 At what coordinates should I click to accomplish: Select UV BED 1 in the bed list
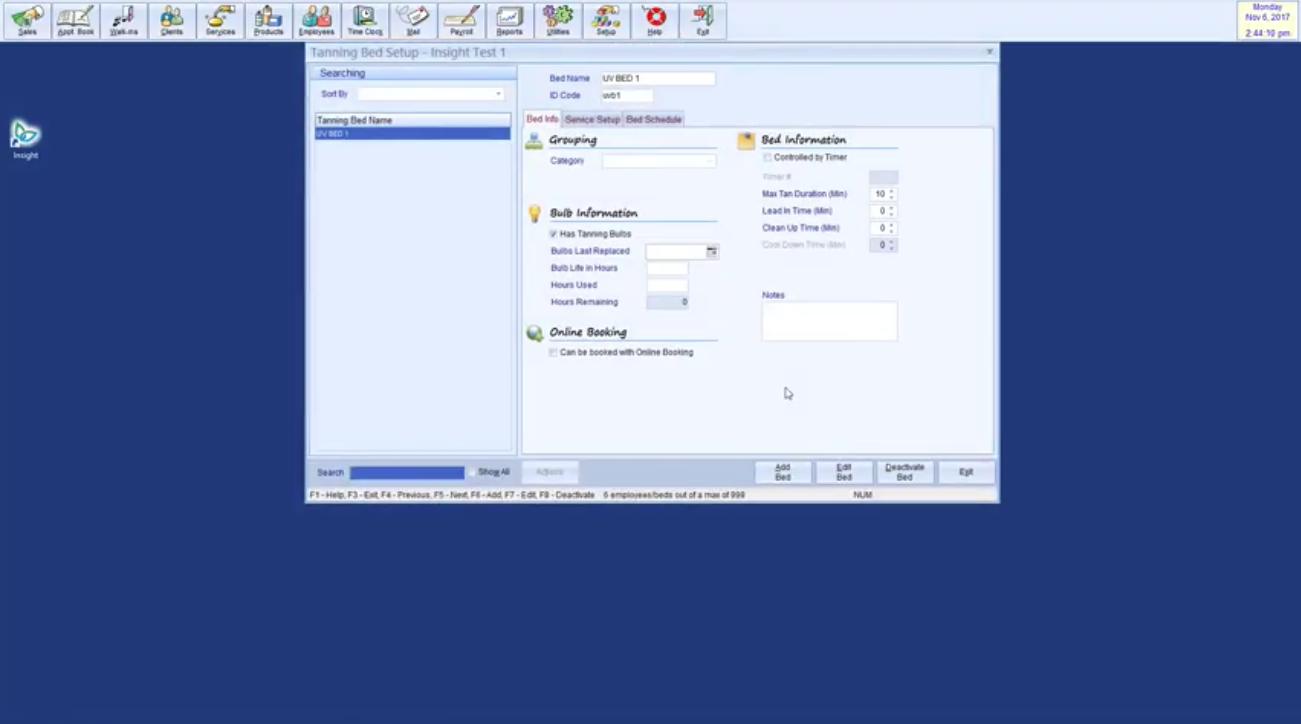413,134
